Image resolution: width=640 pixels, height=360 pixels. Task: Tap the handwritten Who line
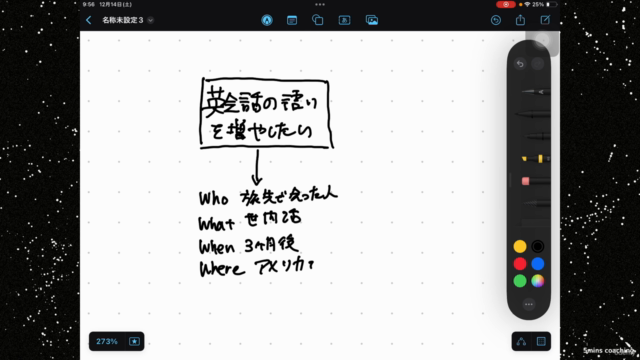(268, 197)
